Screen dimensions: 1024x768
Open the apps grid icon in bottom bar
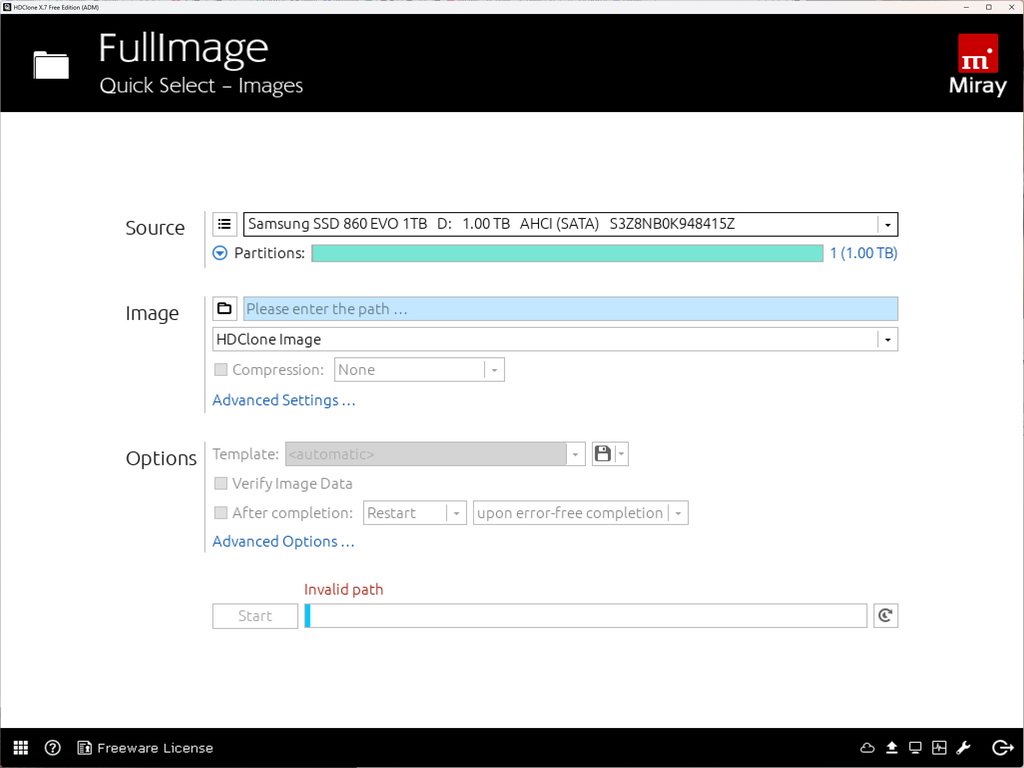coord(21,748)
